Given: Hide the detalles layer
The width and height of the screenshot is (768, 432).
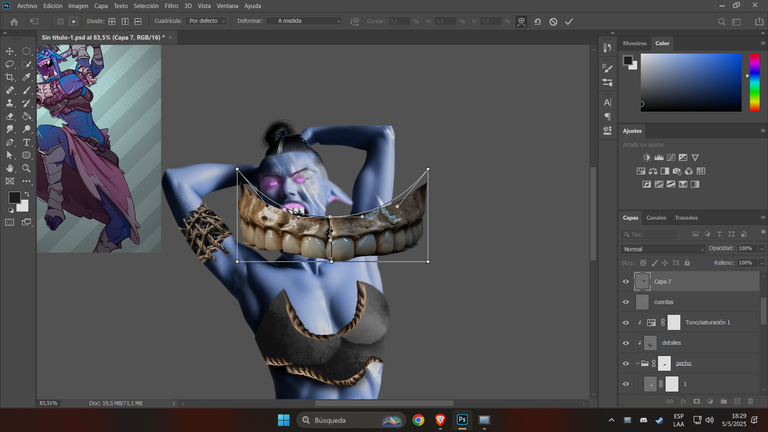Looking at the screenshot, I should click(x=625, y=343).
